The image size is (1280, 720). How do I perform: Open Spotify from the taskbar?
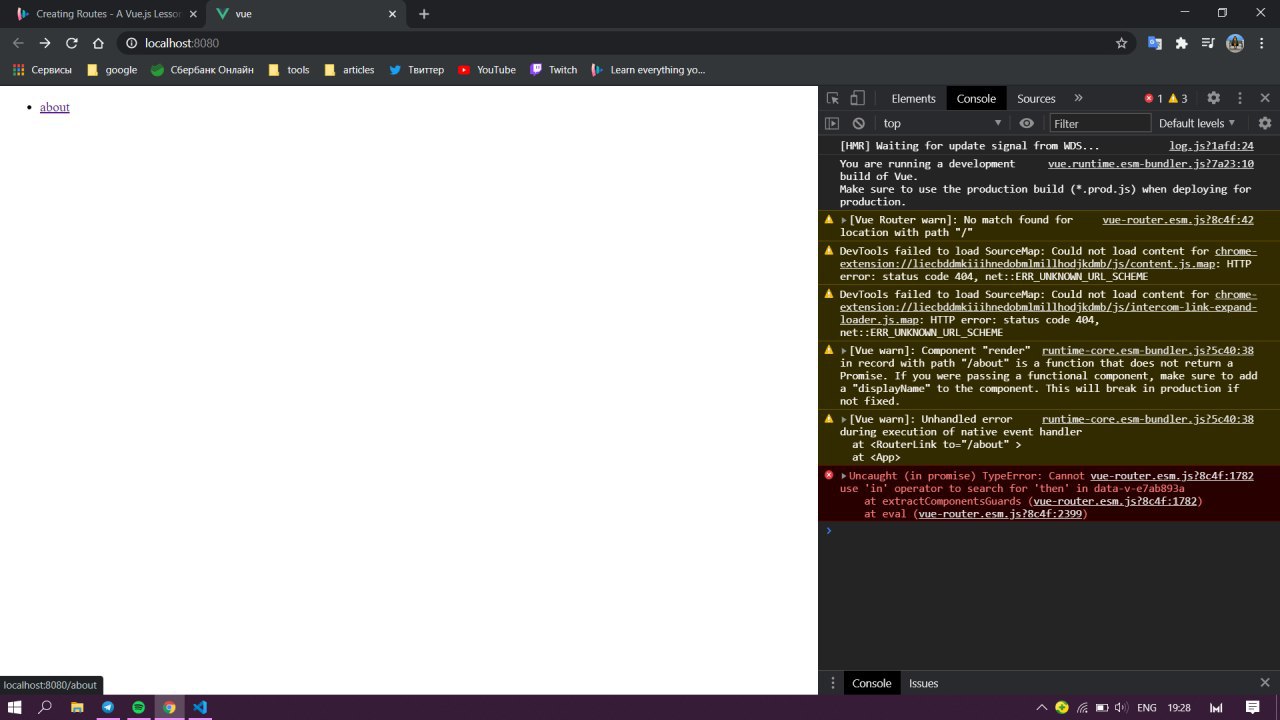point(139,707)
